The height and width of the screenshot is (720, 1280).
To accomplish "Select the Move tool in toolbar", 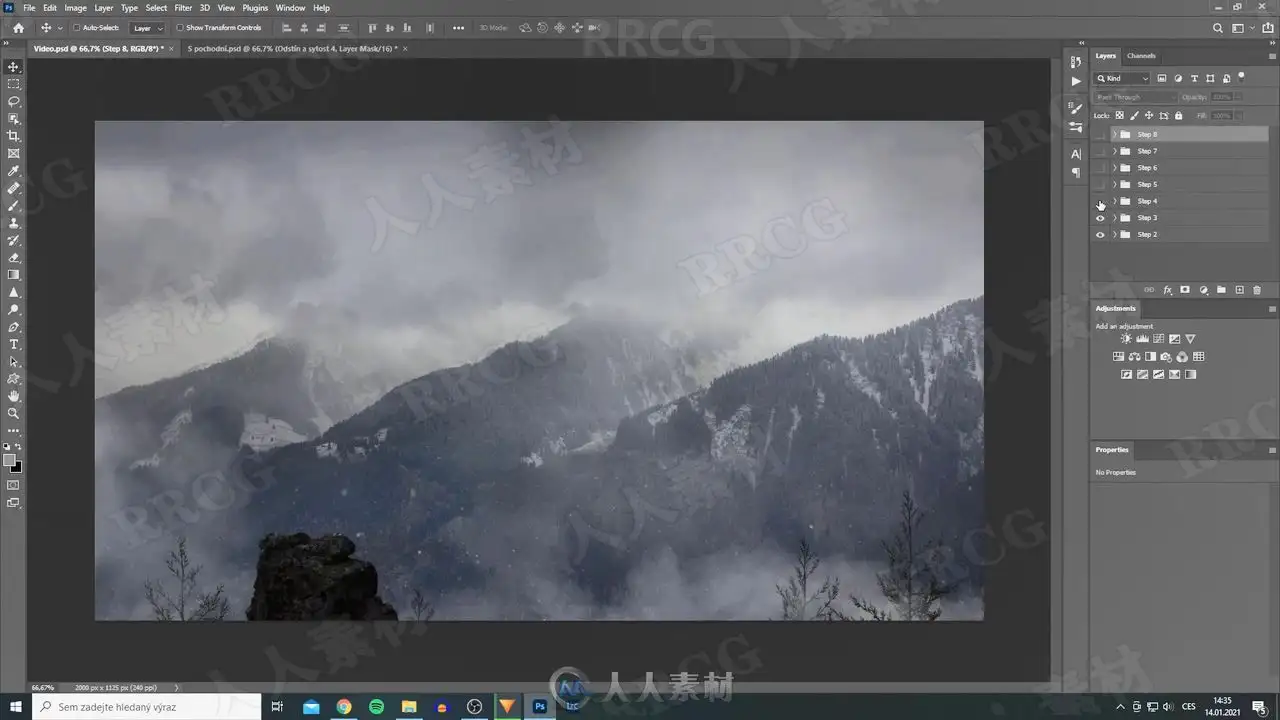I will click(x=14, y=67).
